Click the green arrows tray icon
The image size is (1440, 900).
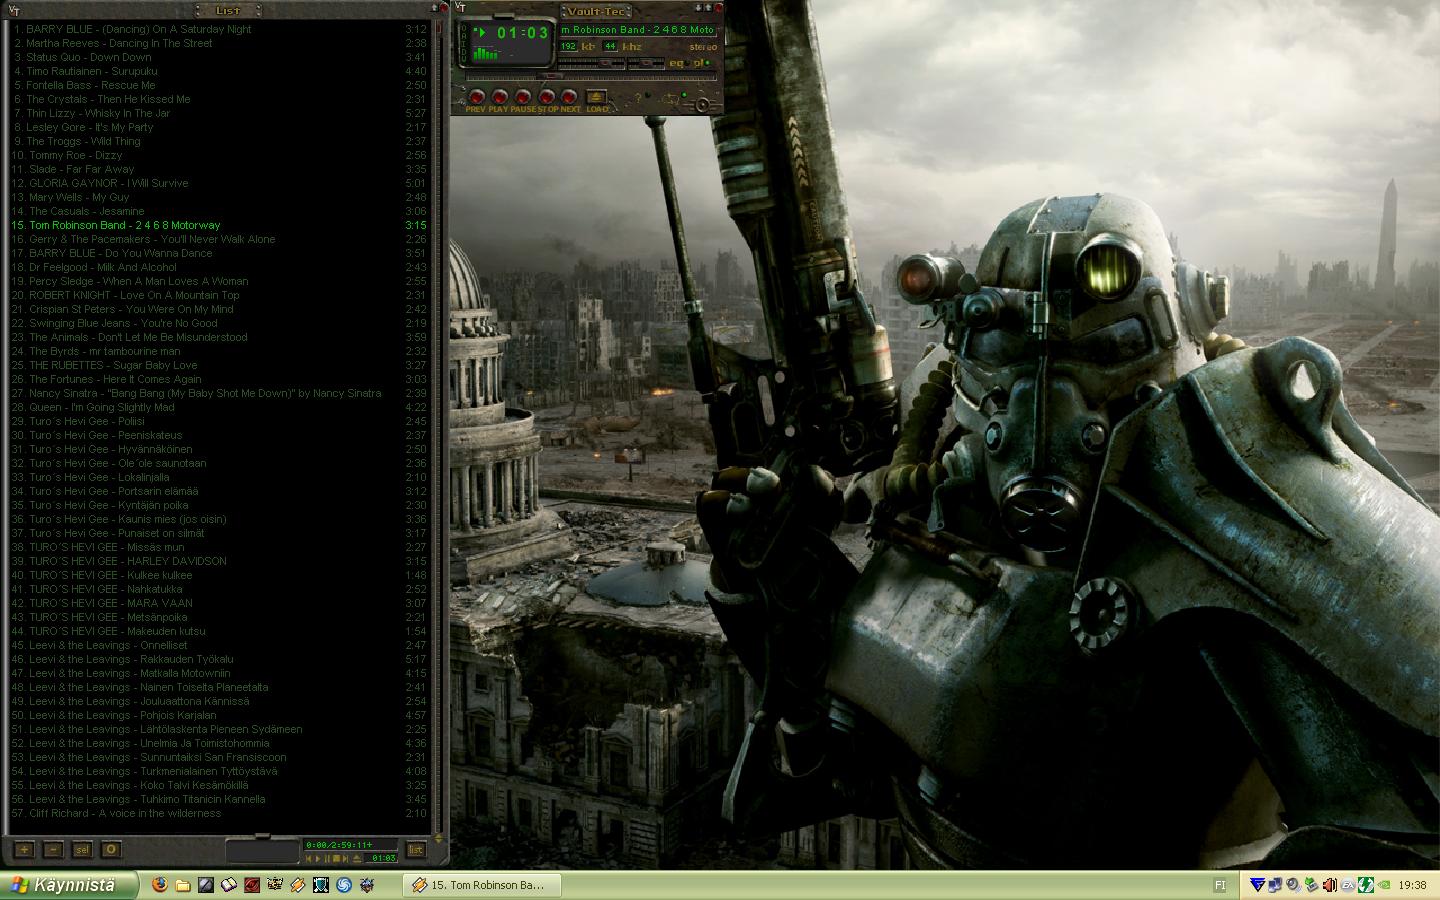1366,885
